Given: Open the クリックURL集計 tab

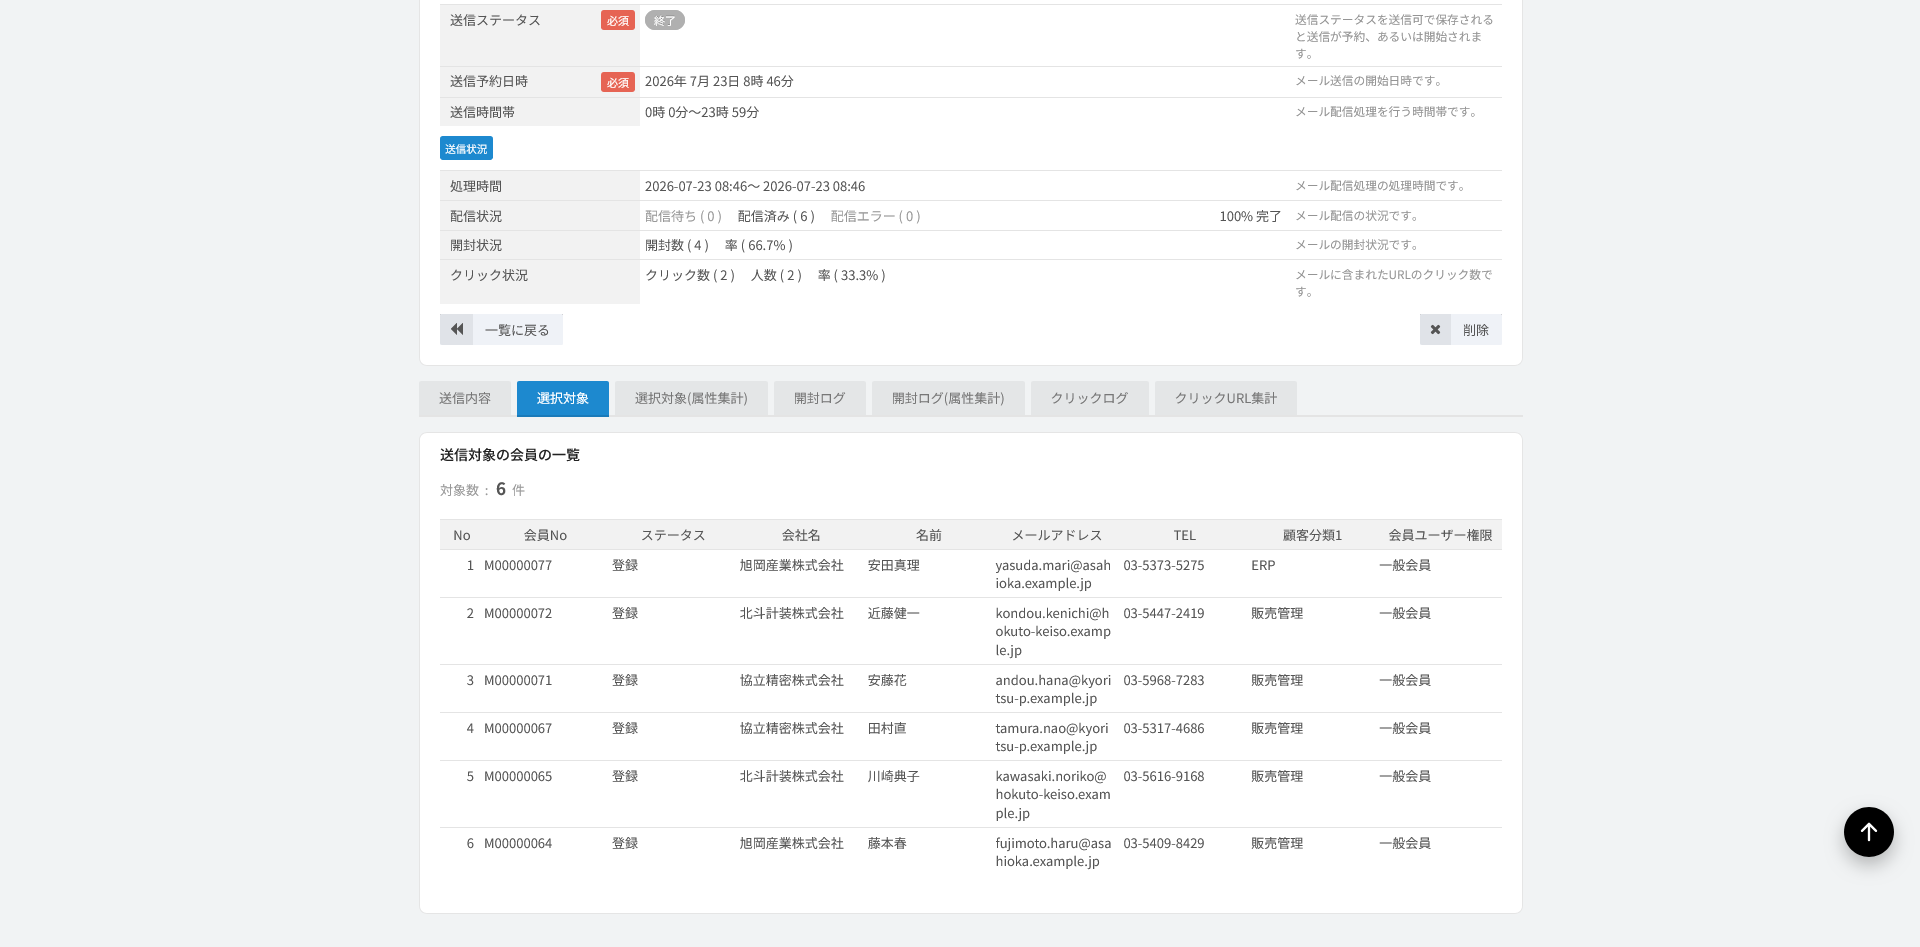Looking at the screenshot, I should point(1226,398).
